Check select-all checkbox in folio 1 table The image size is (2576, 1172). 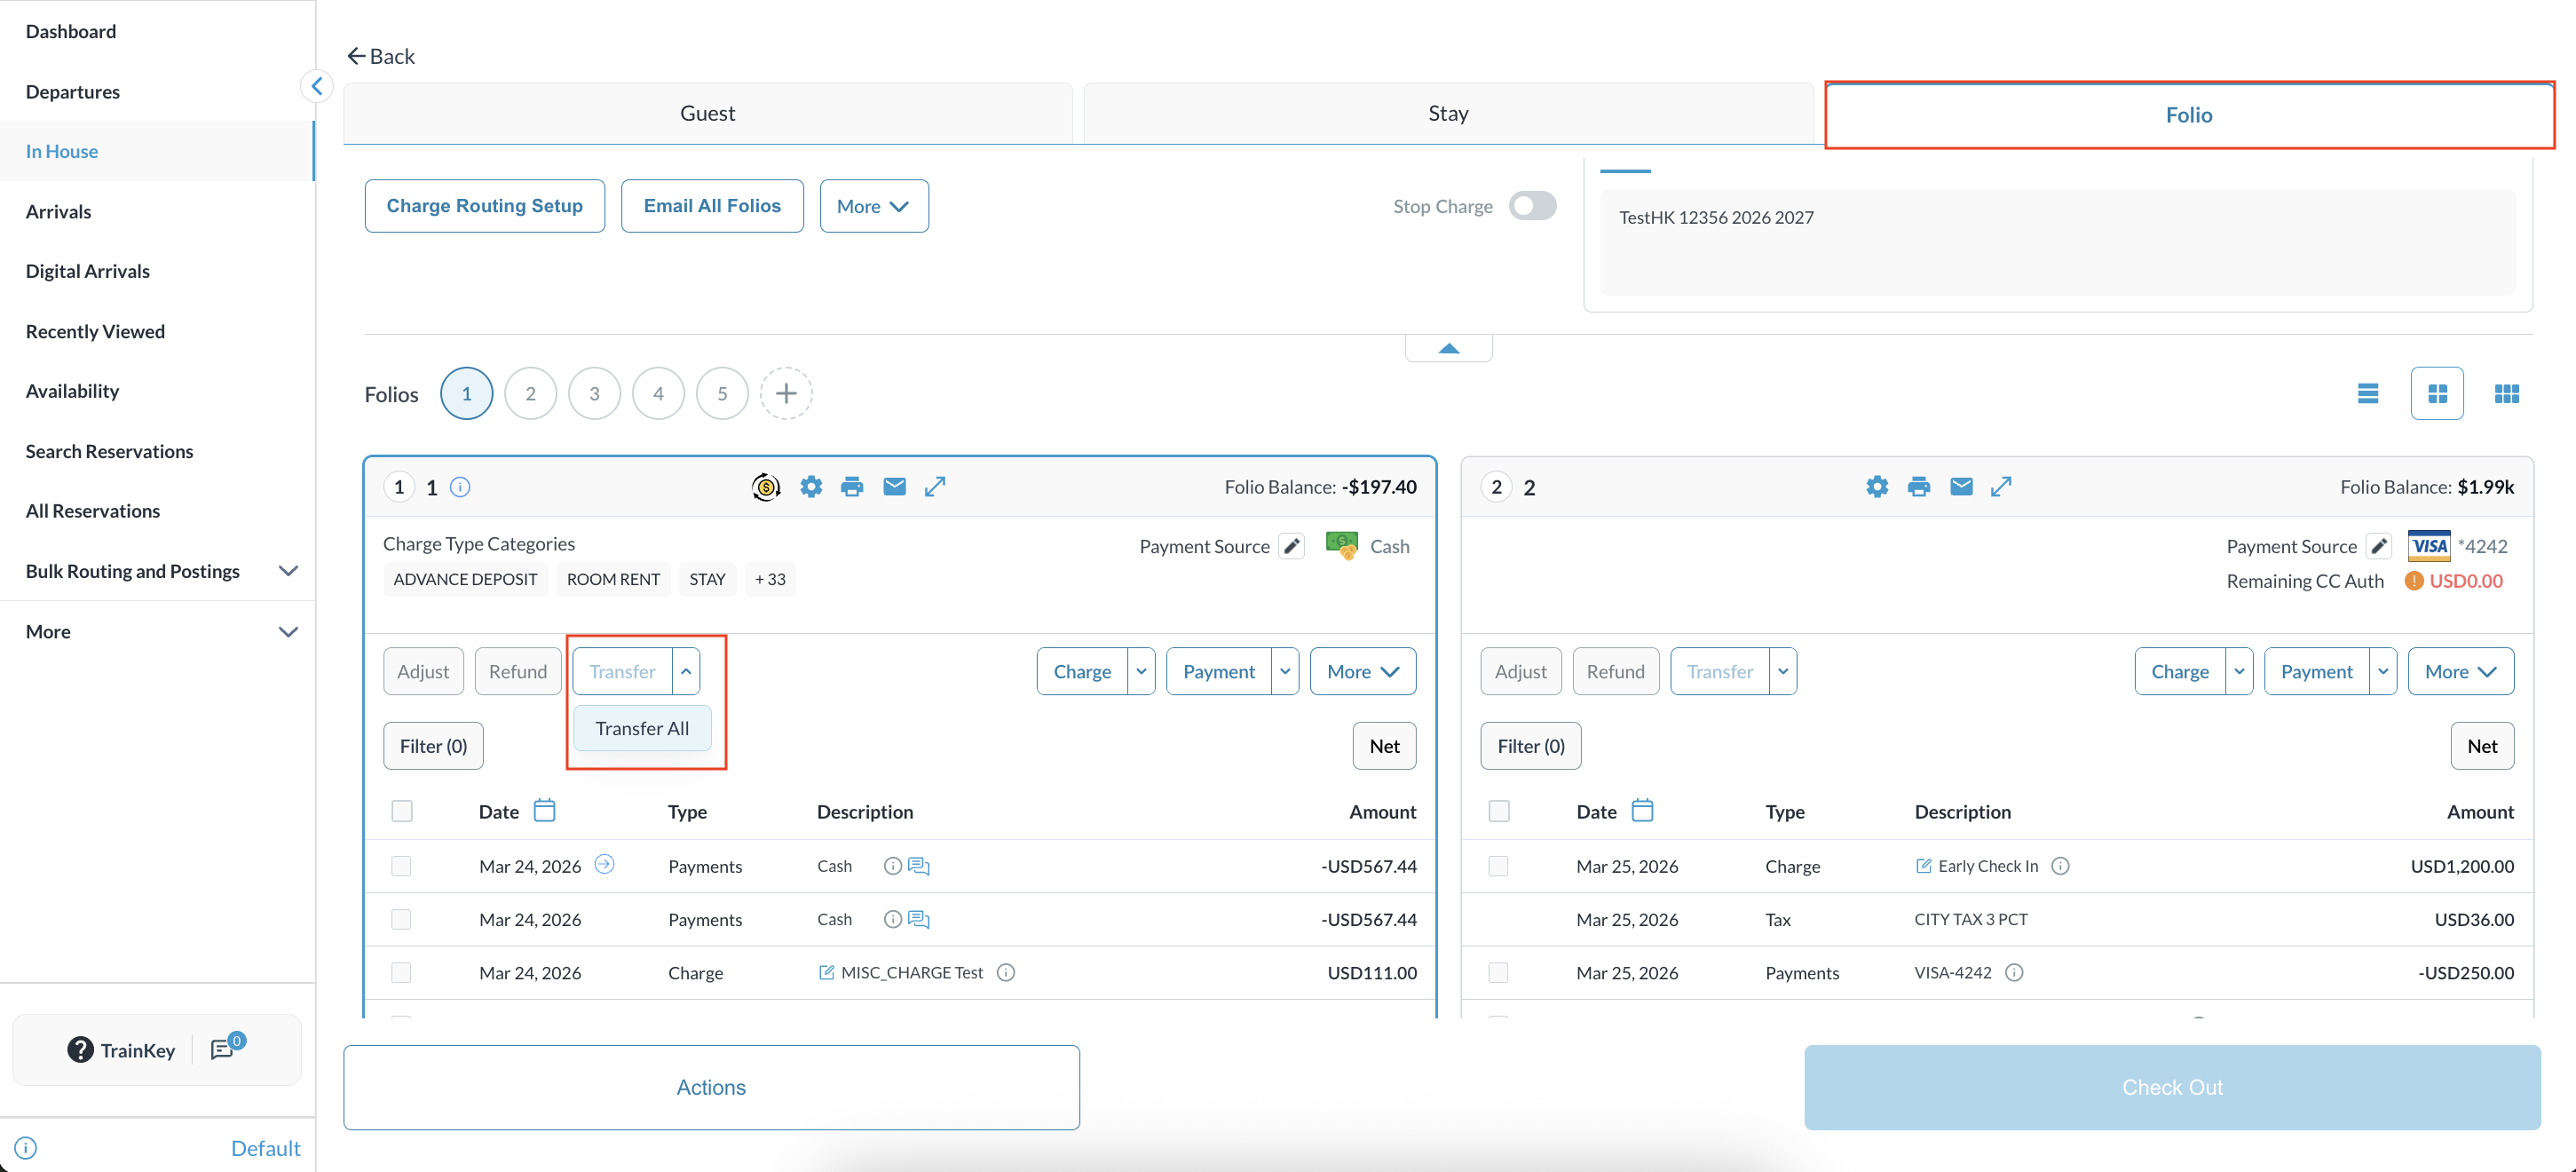click(402, 811)
